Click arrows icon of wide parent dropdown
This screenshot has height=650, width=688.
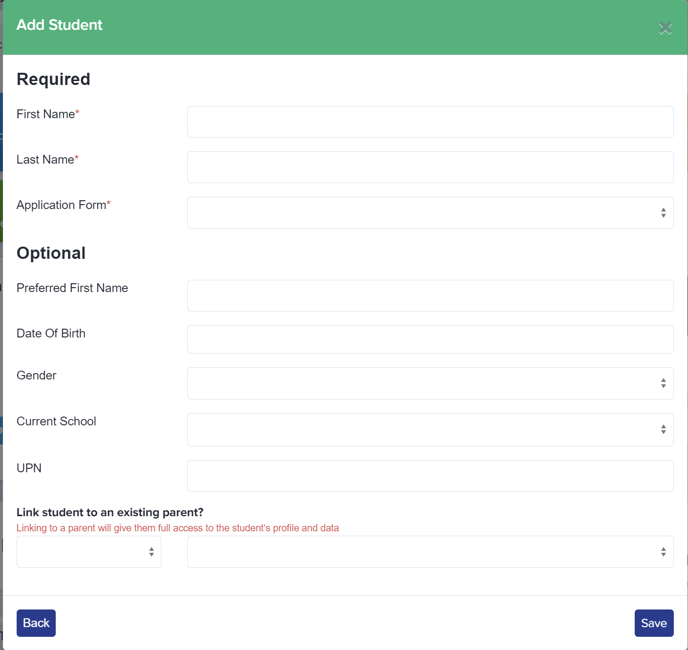point(663,552)
